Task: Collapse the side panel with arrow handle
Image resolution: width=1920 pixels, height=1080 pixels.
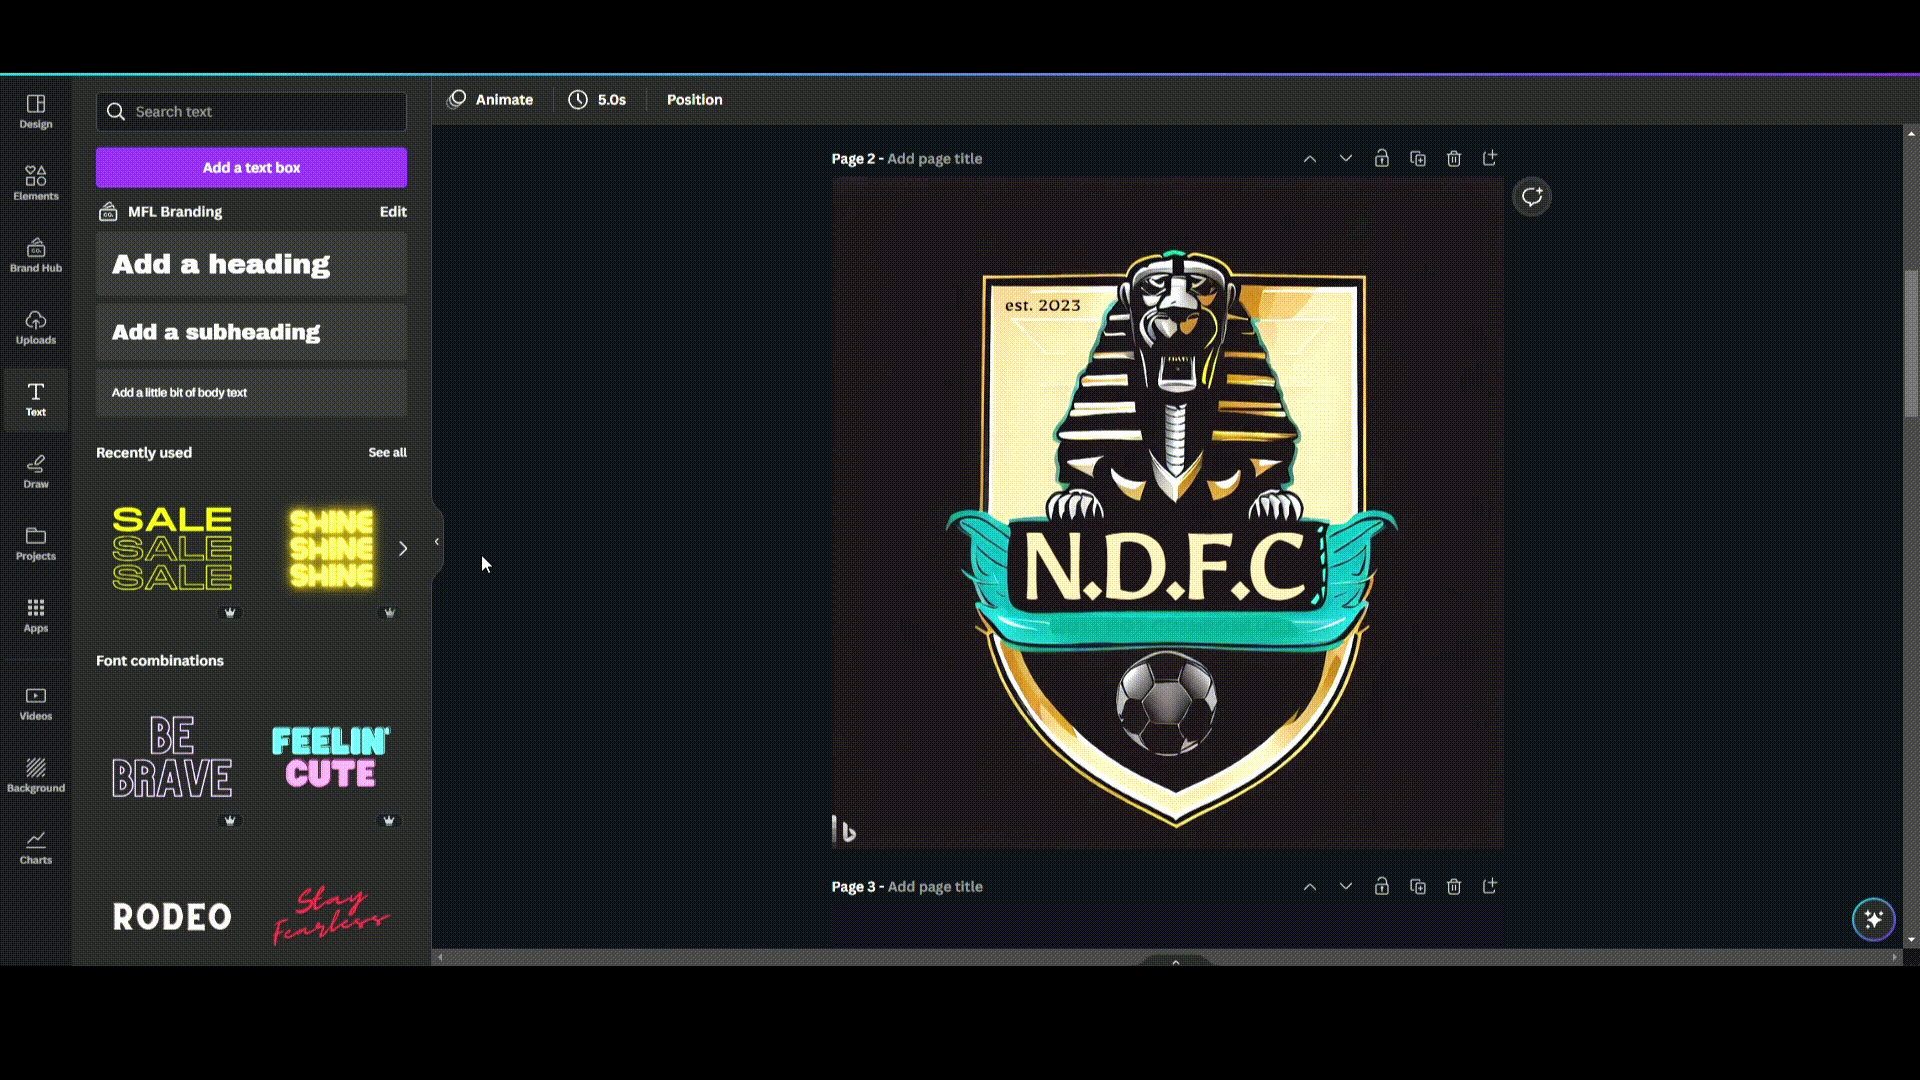Action: 437,542
